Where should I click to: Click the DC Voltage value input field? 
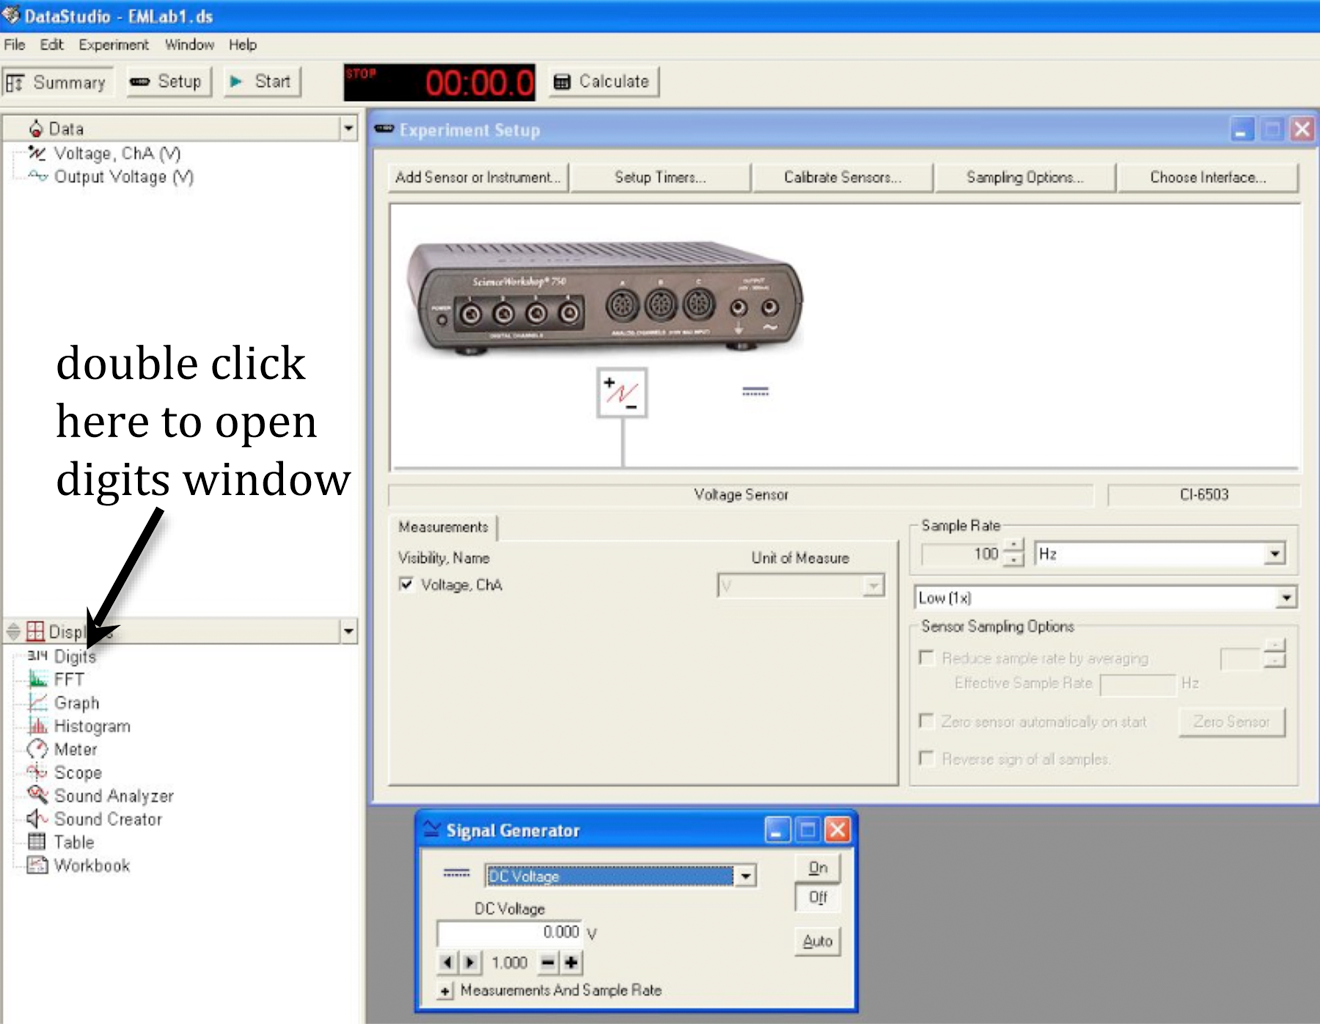pyautogui.click(x=510, y=932)
